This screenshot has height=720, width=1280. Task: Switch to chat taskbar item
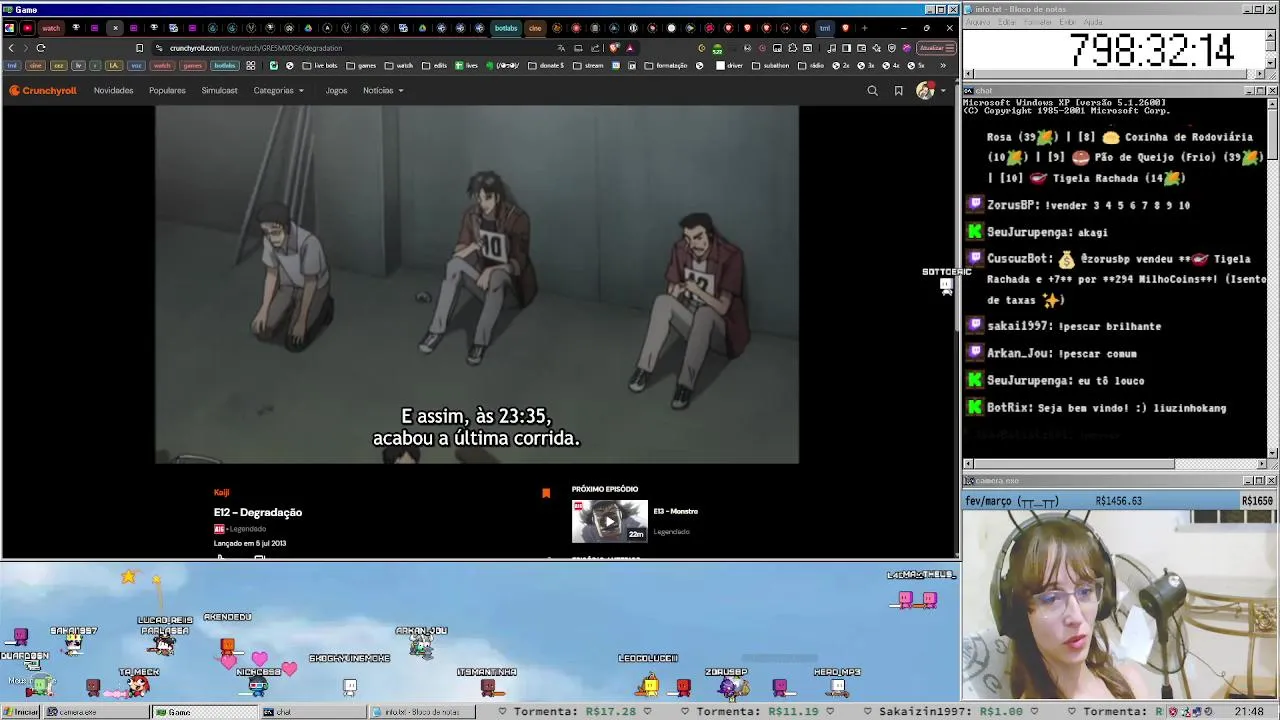312,712
